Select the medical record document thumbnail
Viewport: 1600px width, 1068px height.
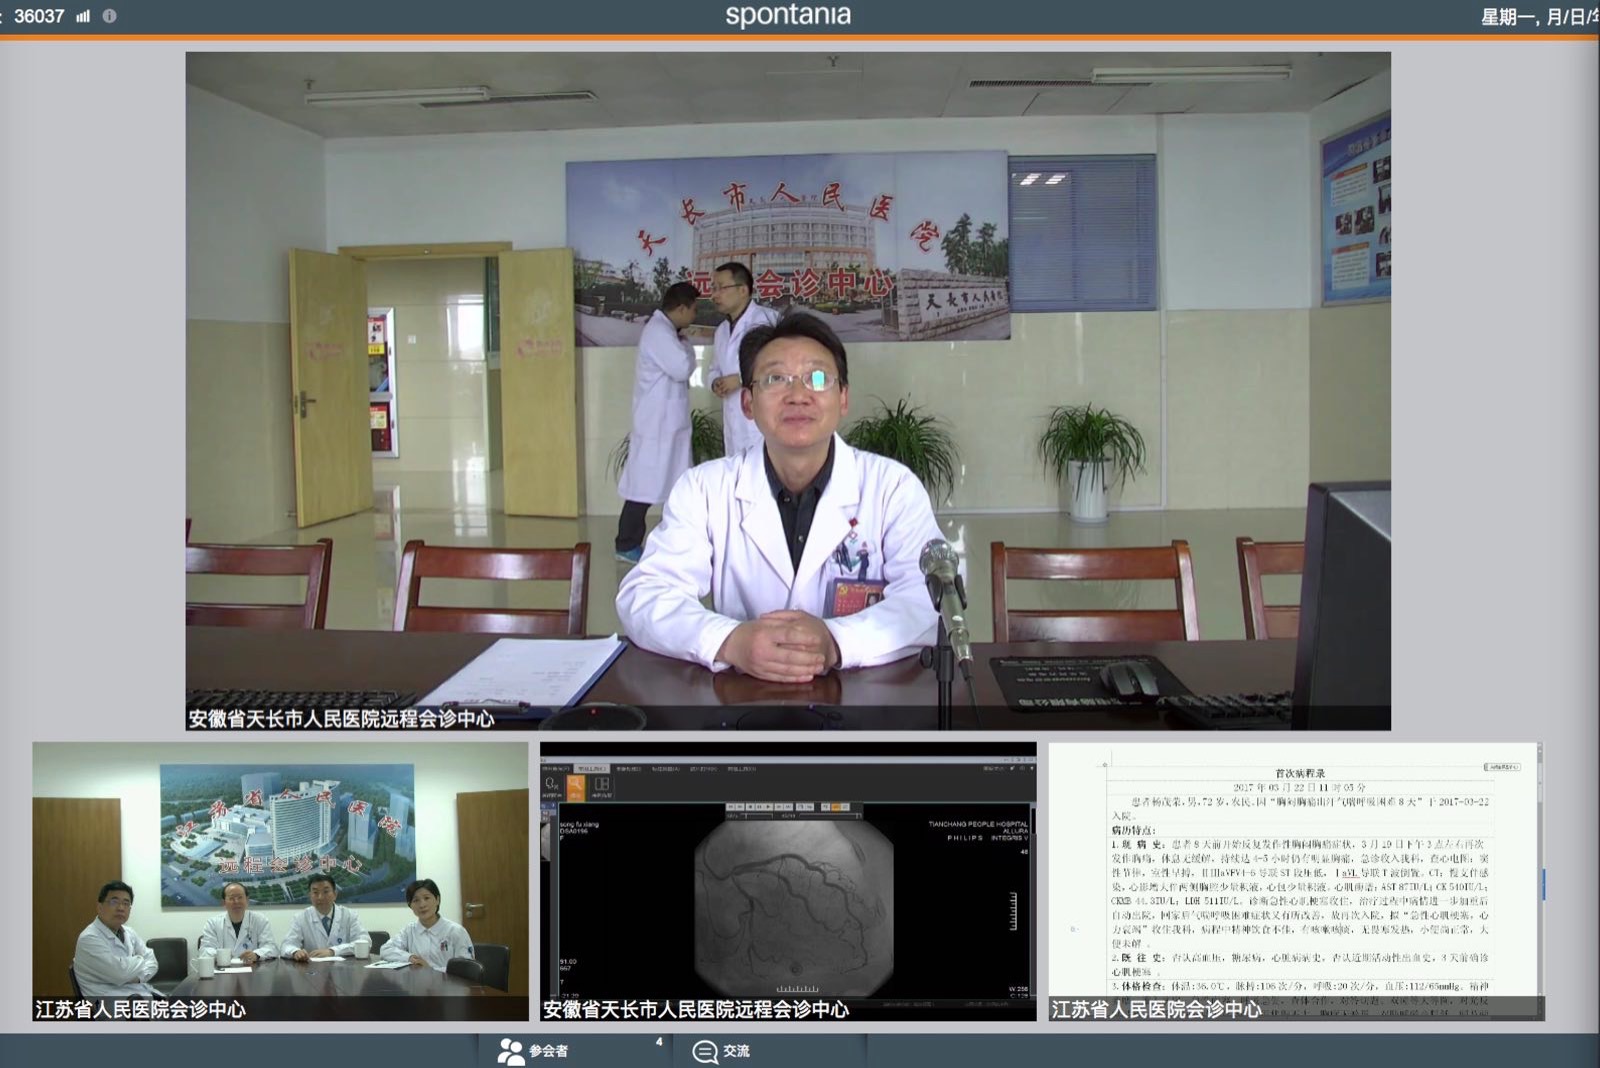point(1296,880)
